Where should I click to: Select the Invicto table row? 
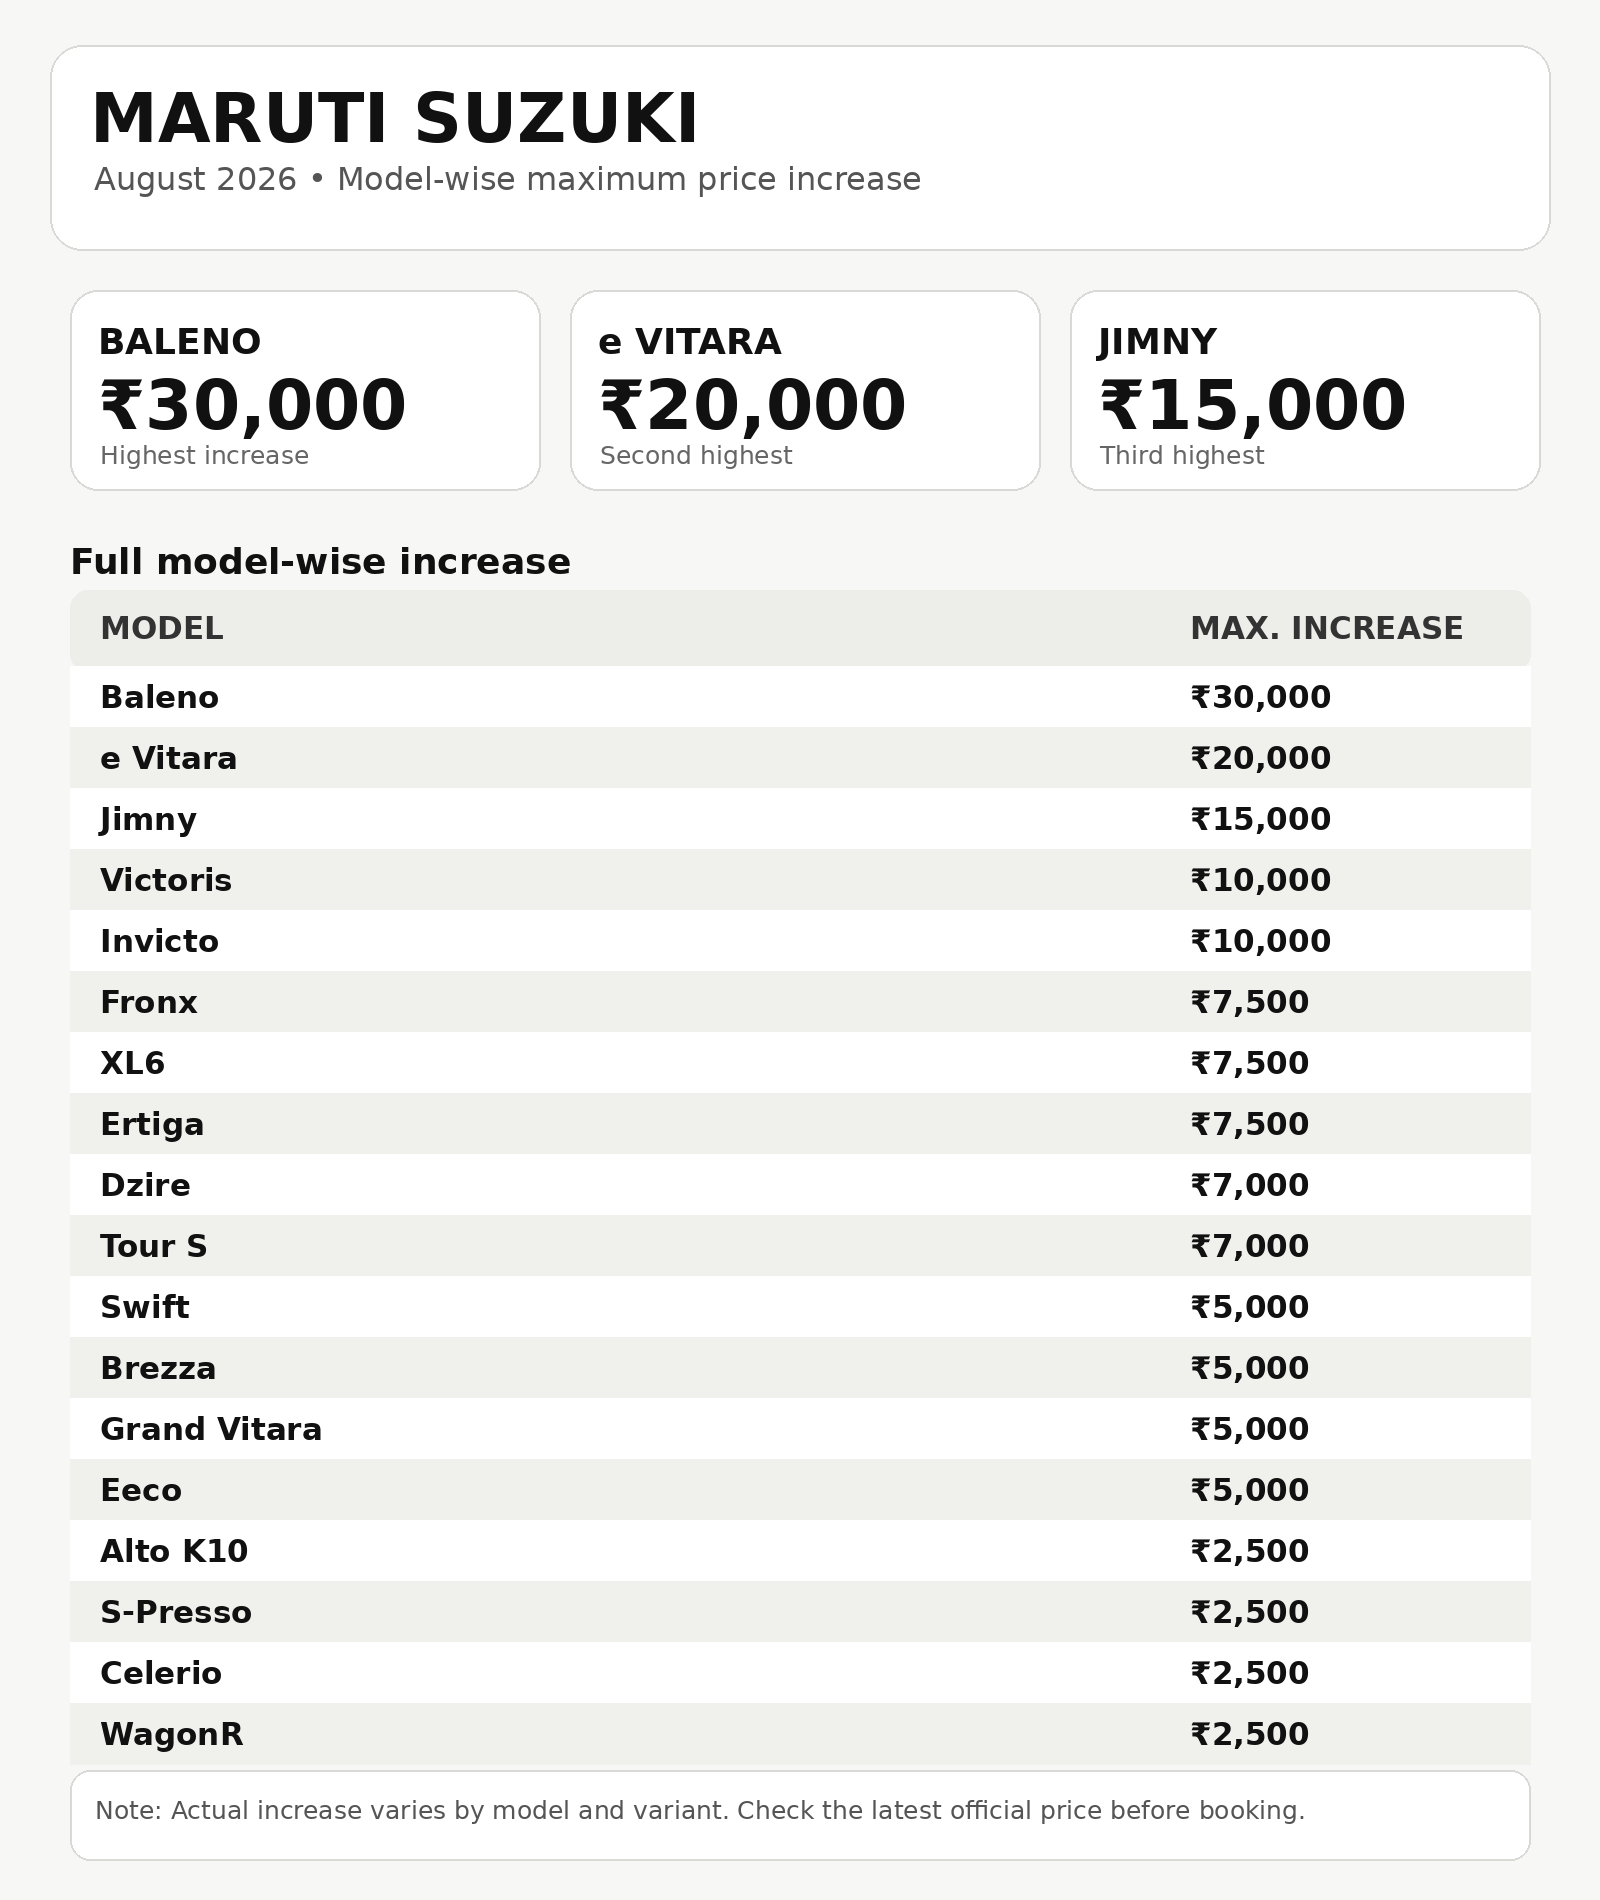click(x=800, y=941)
